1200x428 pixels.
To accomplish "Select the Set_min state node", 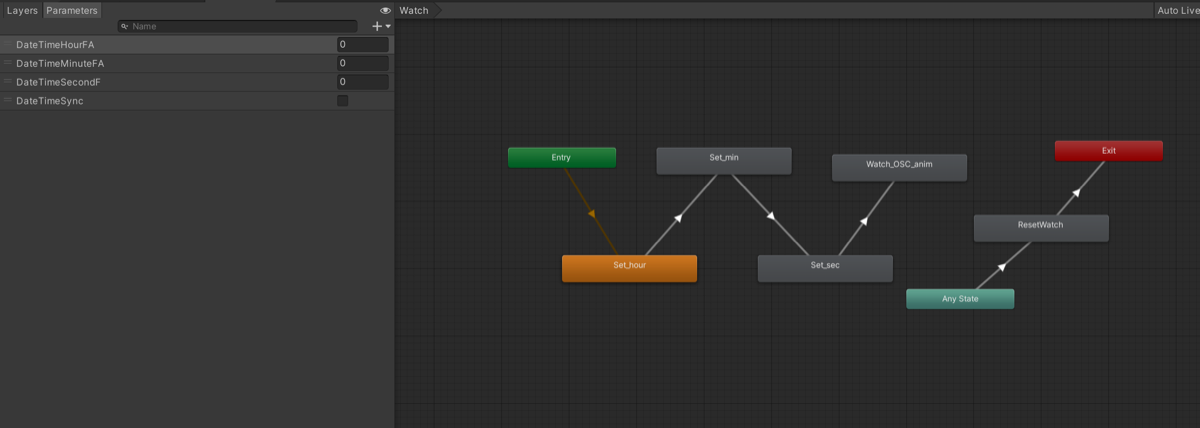I will 724,159.
